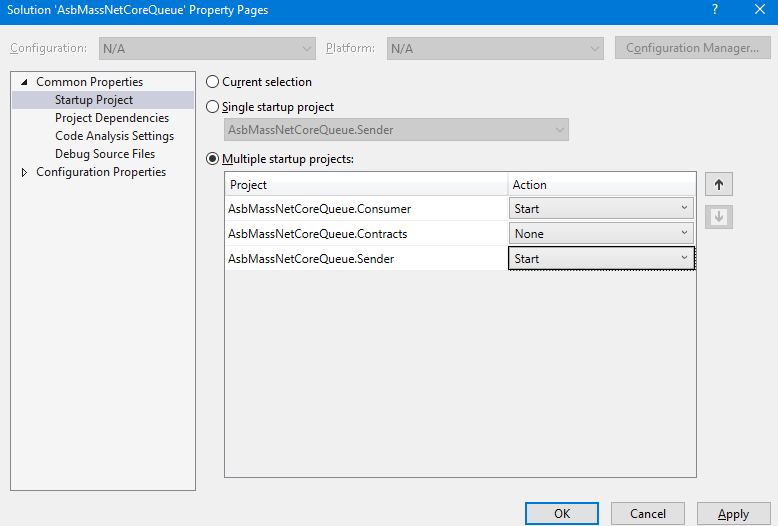Collapse the Common Properties tree node
This screenshot has width=778, height=526.
(x=24, y=82)
